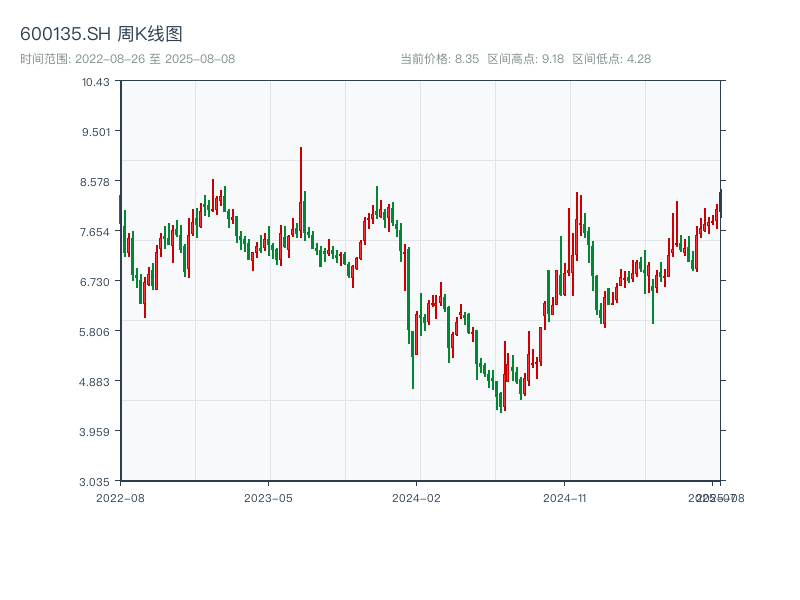The height and width of the screenshot is (600, 800).
Task: Select the 6.730 y-axis tick label
Action: (96, 281)
